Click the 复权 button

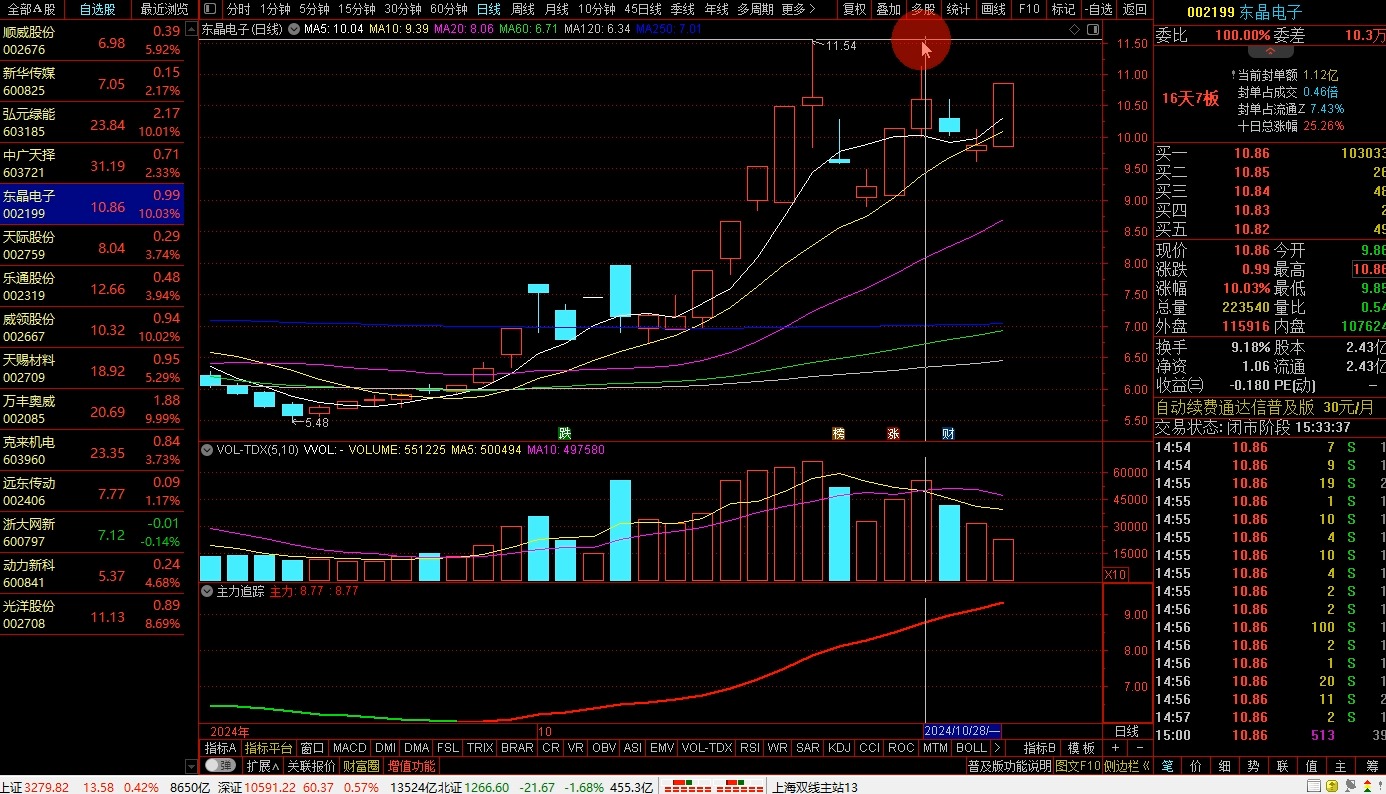854,9
